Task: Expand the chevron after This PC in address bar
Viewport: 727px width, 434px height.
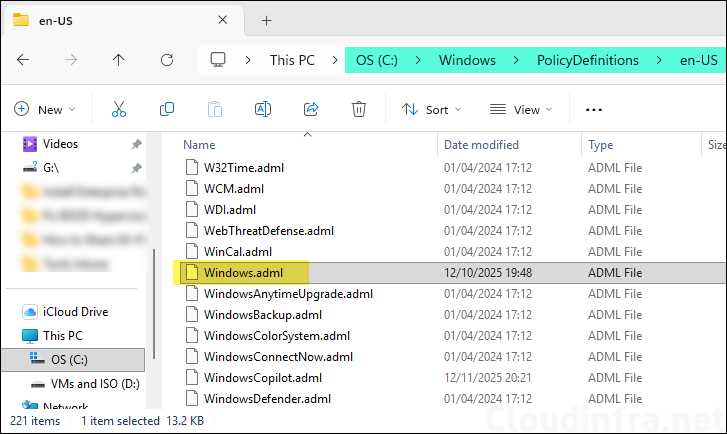Action: click(x=335, y=60)
